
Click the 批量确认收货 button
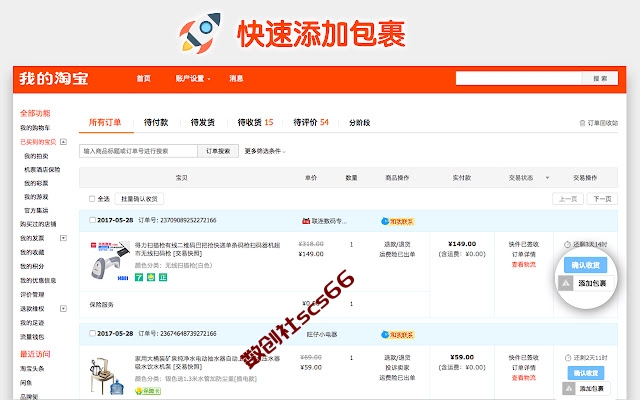pos(139,199)
